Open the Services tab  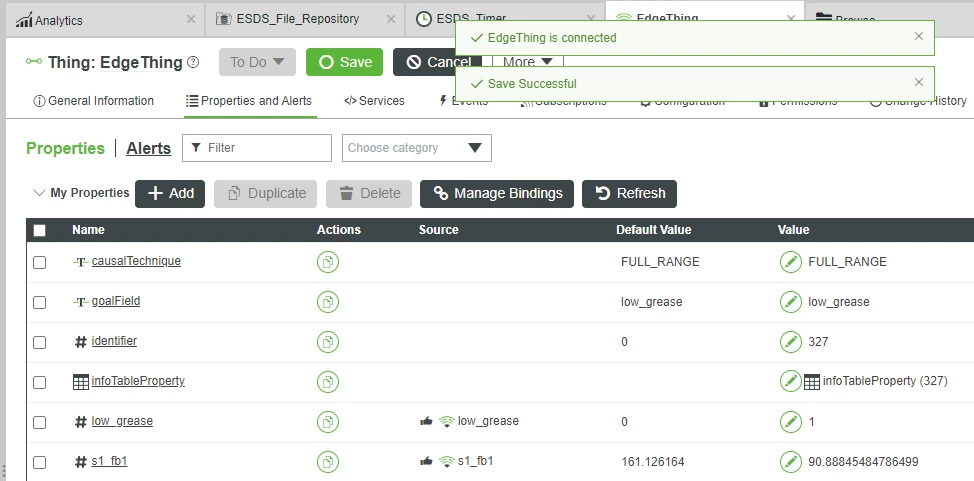374,101
